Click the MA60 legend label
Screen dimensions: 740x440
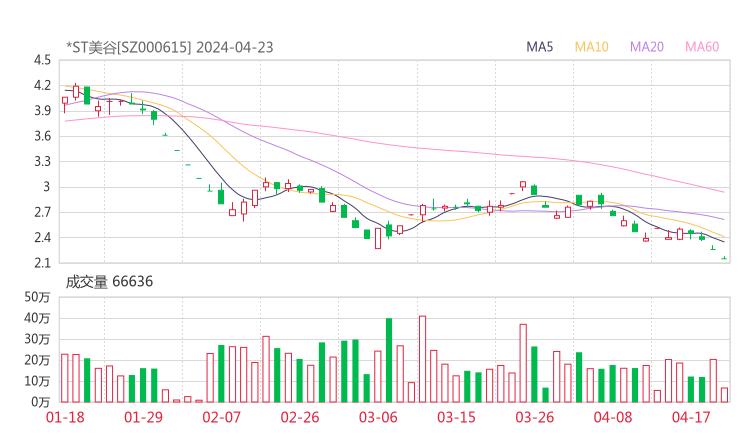click(702, 47)
